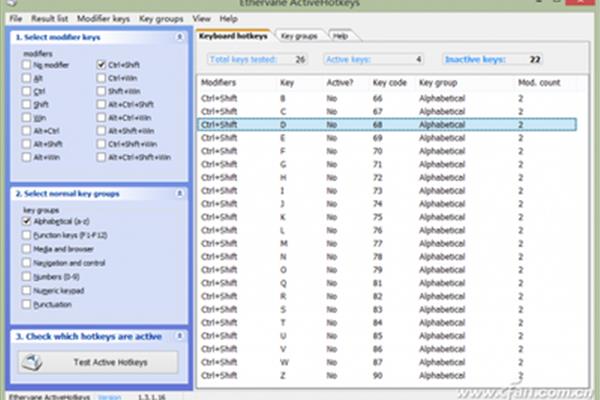Select the highlighted Ctrl+Shift D row
This screenshot has width=600, height=400.
click(387, 124)
